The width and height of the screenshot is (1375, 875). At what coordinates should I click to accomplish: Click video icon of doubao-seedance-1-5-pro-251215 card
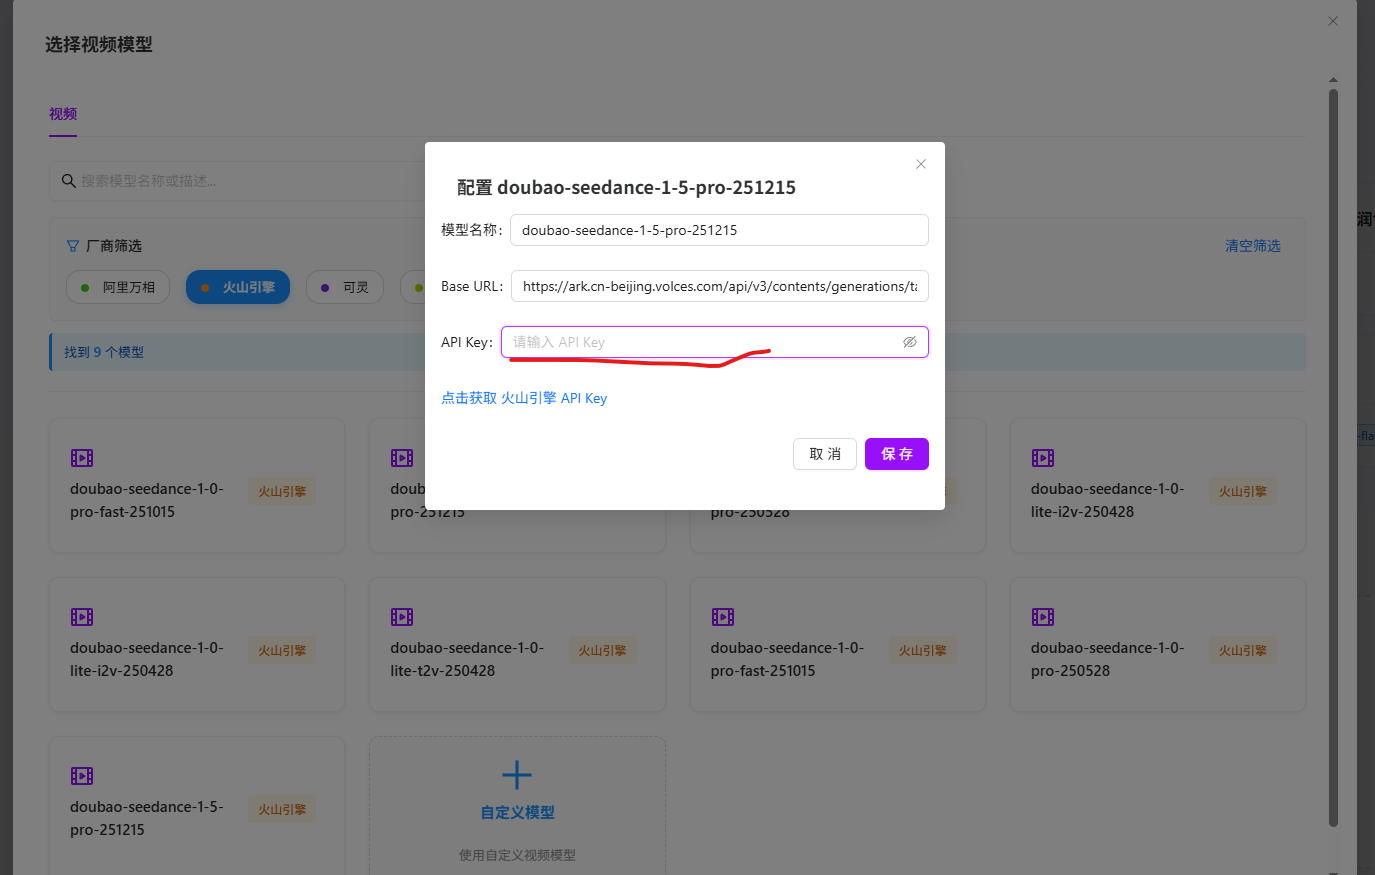[82, 776]
